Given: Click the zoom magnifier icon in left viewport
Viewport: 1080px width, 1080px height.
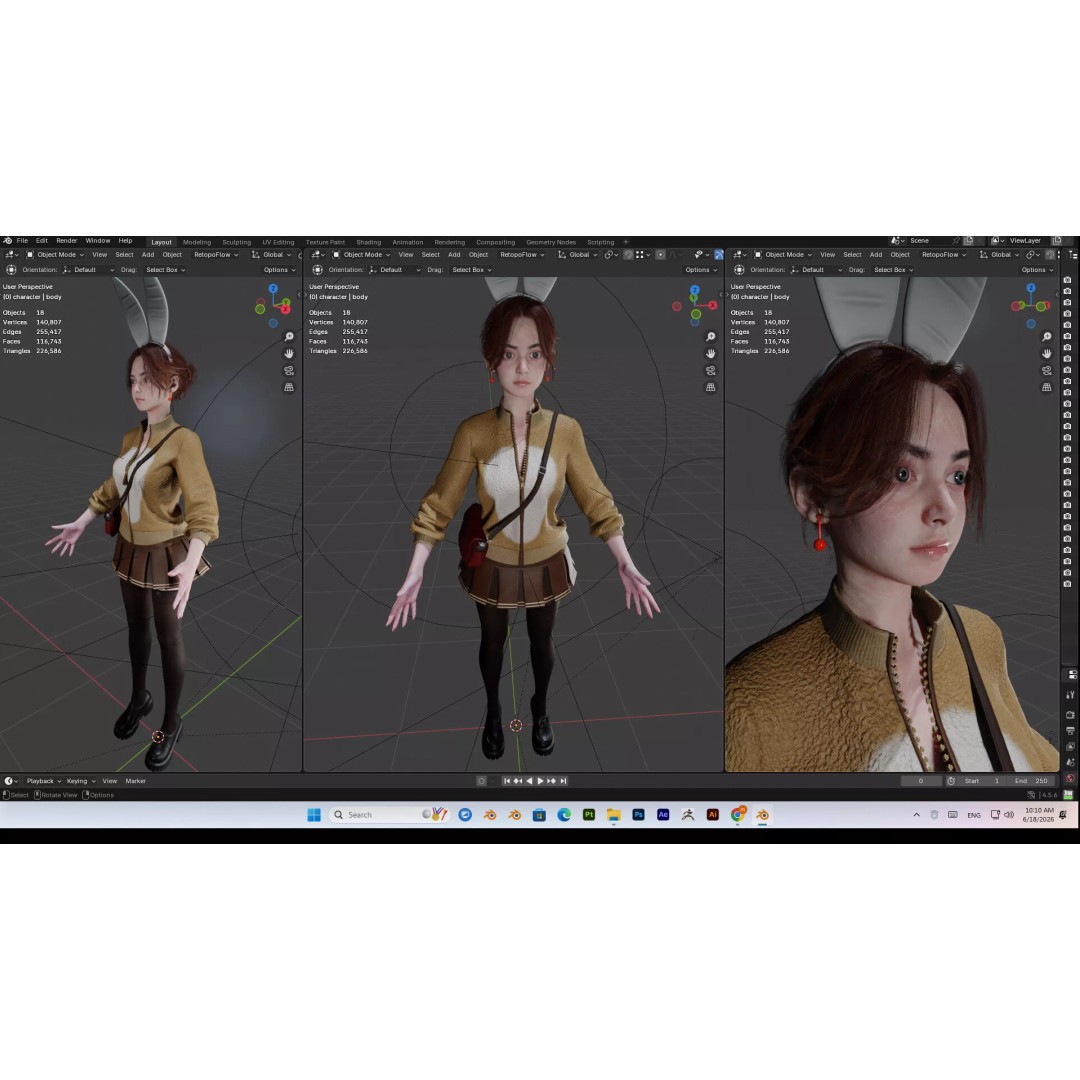Looking at the screenshot, I should click(289, 337).
